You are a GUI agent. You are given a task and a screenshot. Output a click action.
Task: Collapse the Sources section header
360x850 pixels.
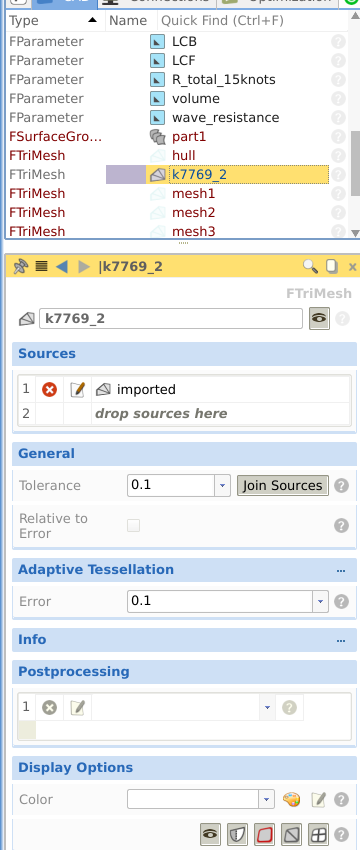pyautogui.click(x=184, y=354)
